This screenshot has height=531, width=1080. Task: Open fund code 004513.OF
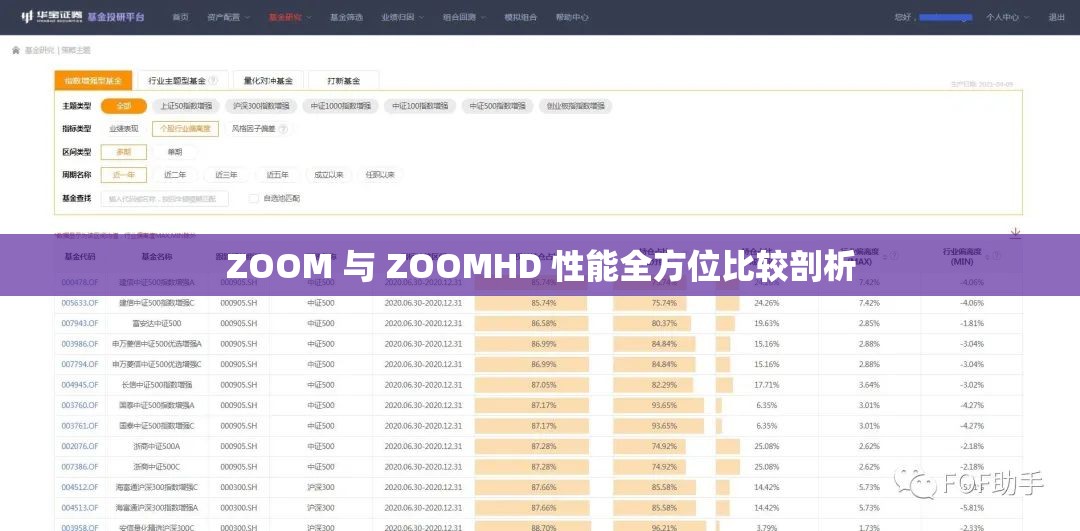click(x=80, y=508)
